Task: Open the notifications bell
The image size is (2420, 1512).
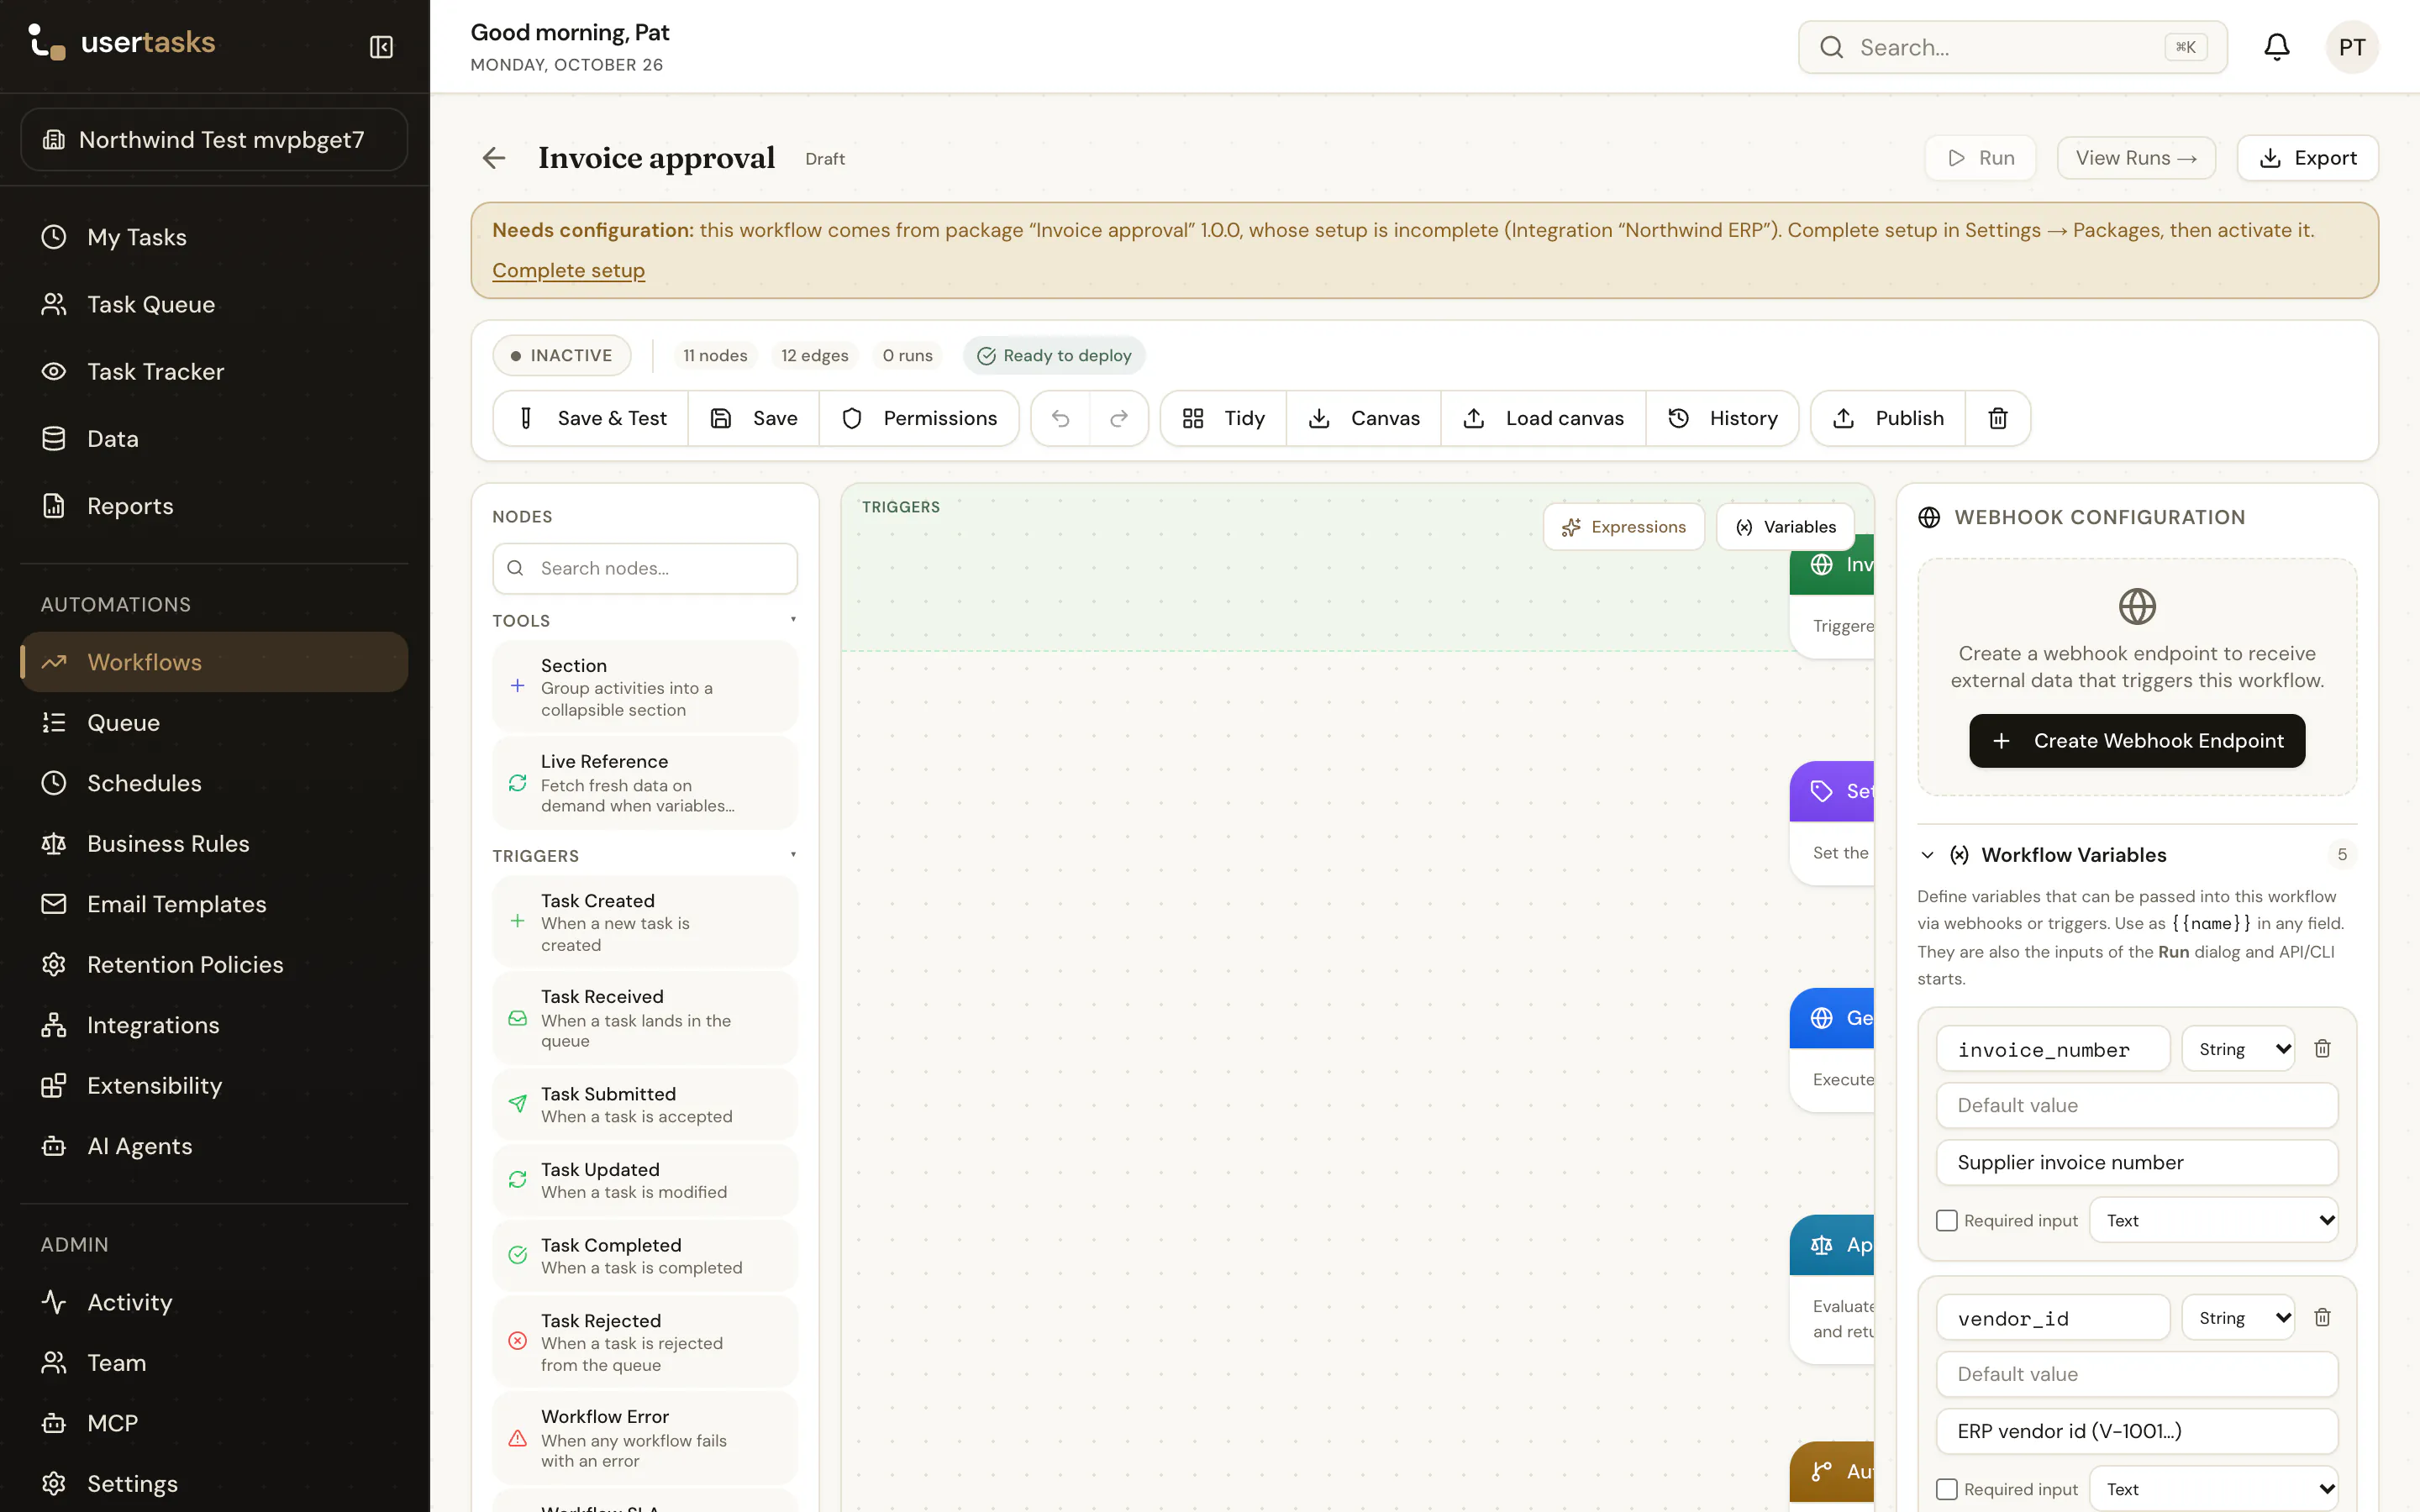Action: (x=2277, y=47)
